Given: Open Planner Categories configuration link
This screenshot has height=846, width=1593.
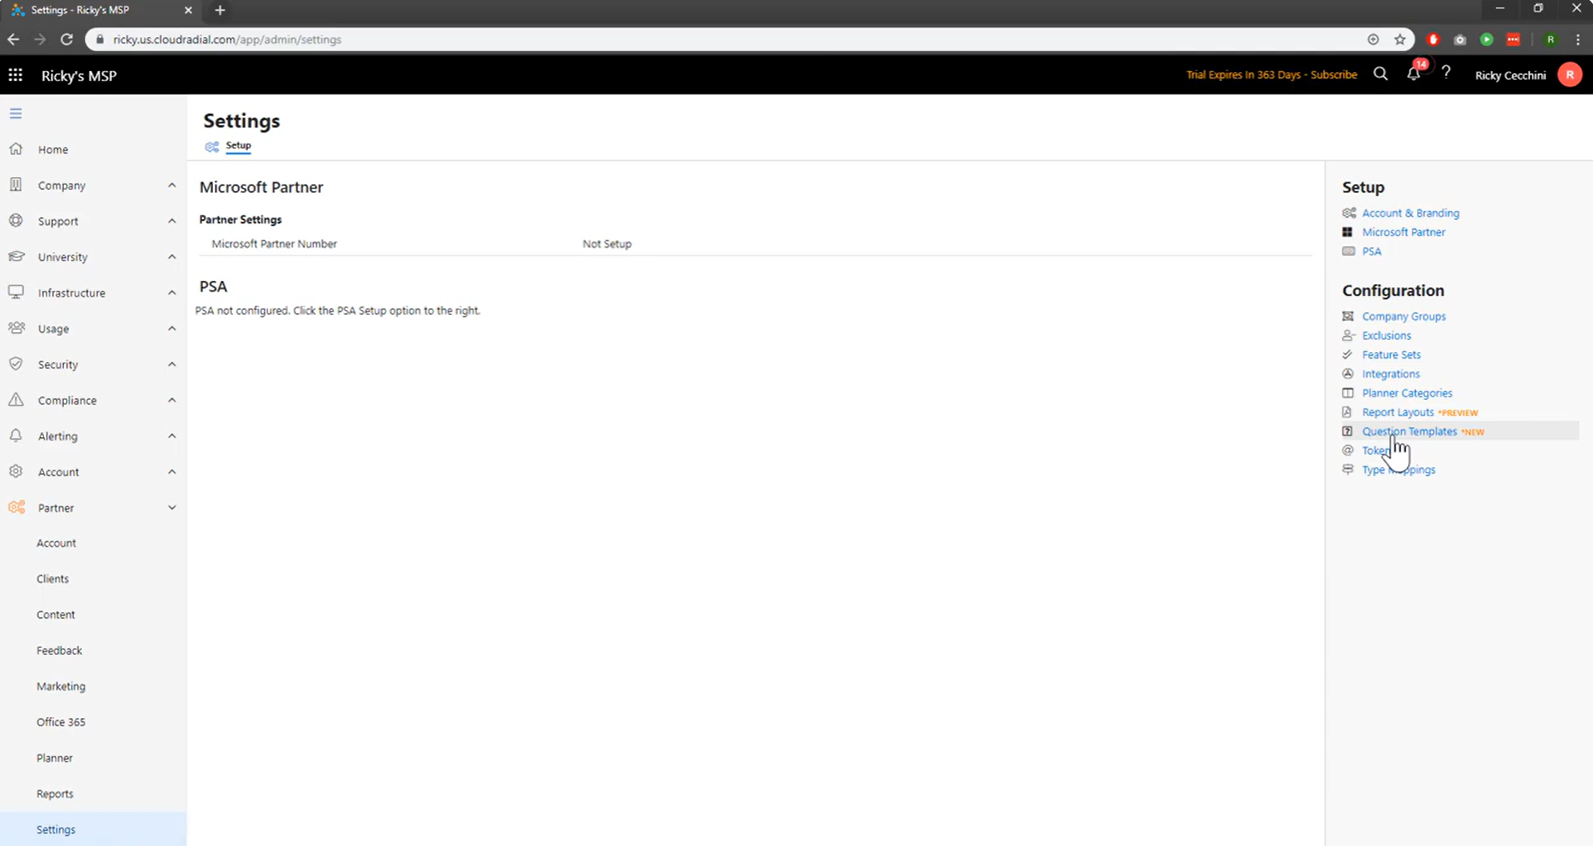Looking at the screenshot, I should point(1407,393).
